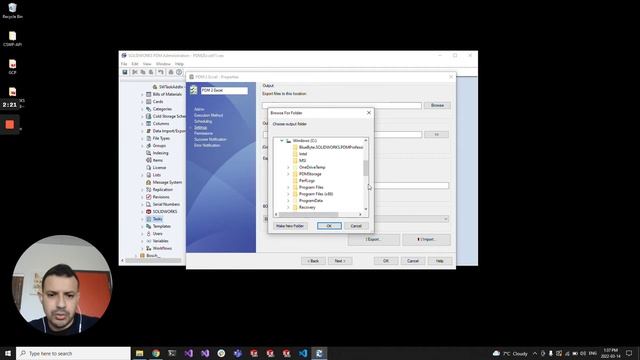
Task: Open the dropdown at bottom of Properties page
Action: pos(445,219)
